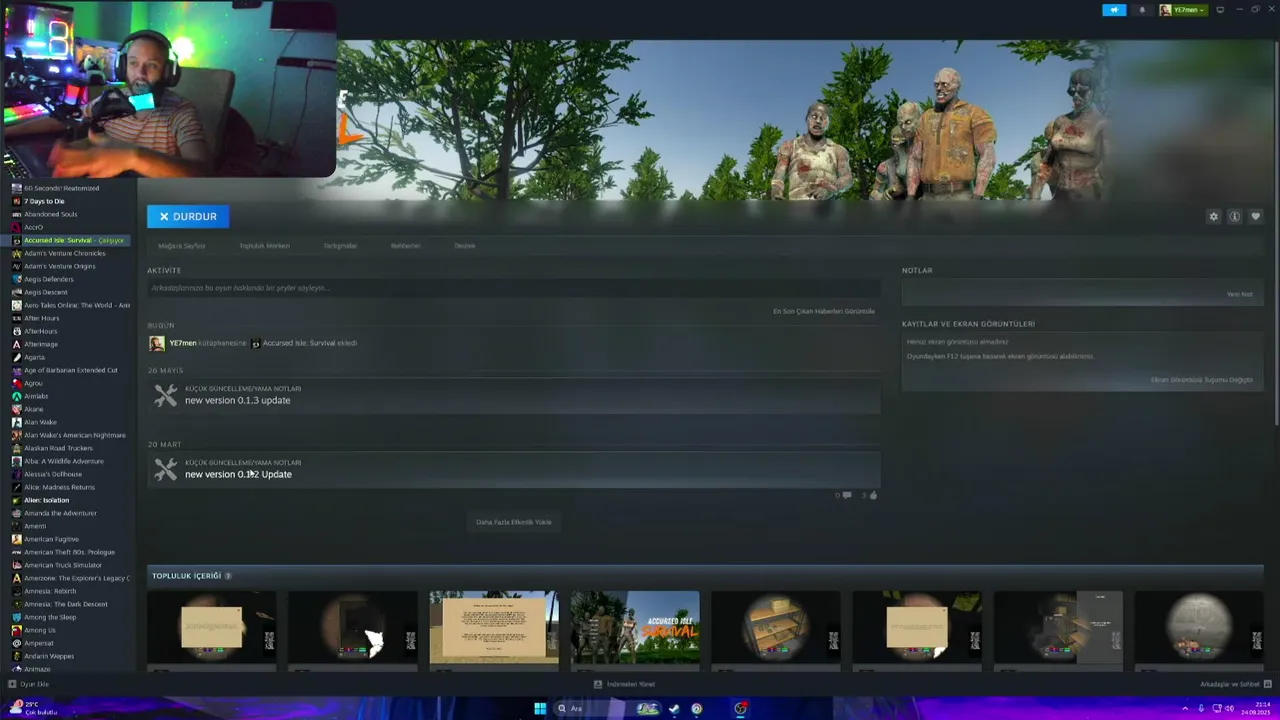Select Alice: Madness Returns in library

pyautogui.click(x=59, y=487)
